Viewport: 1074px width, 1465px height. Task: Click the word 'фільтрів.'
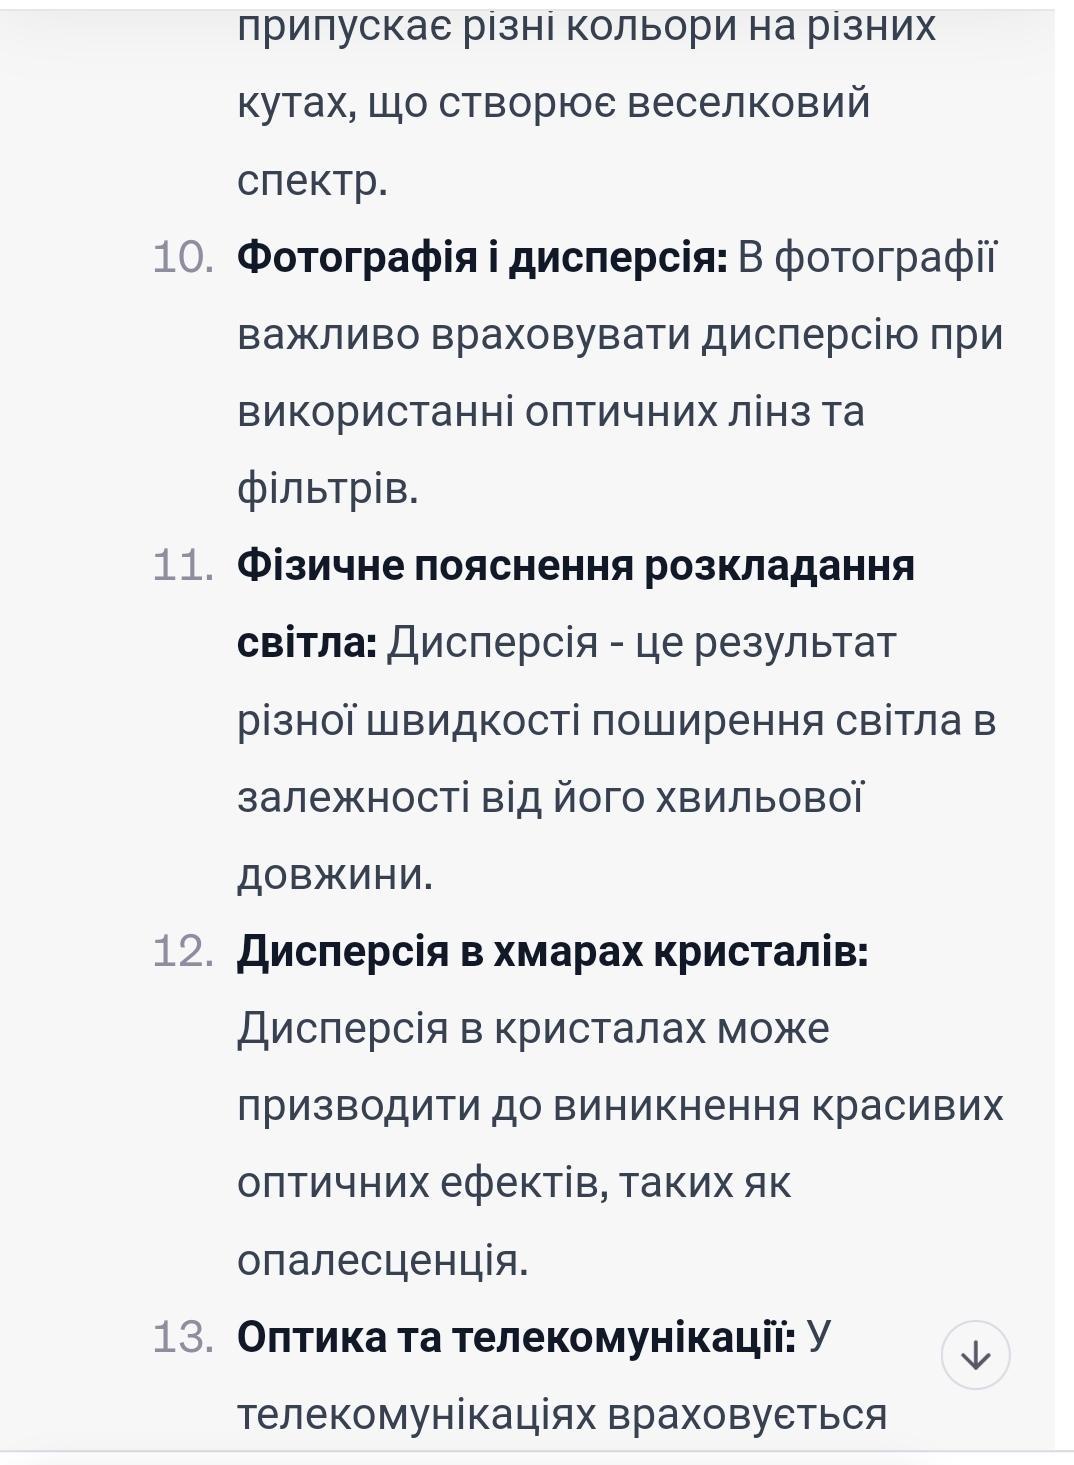327,489
